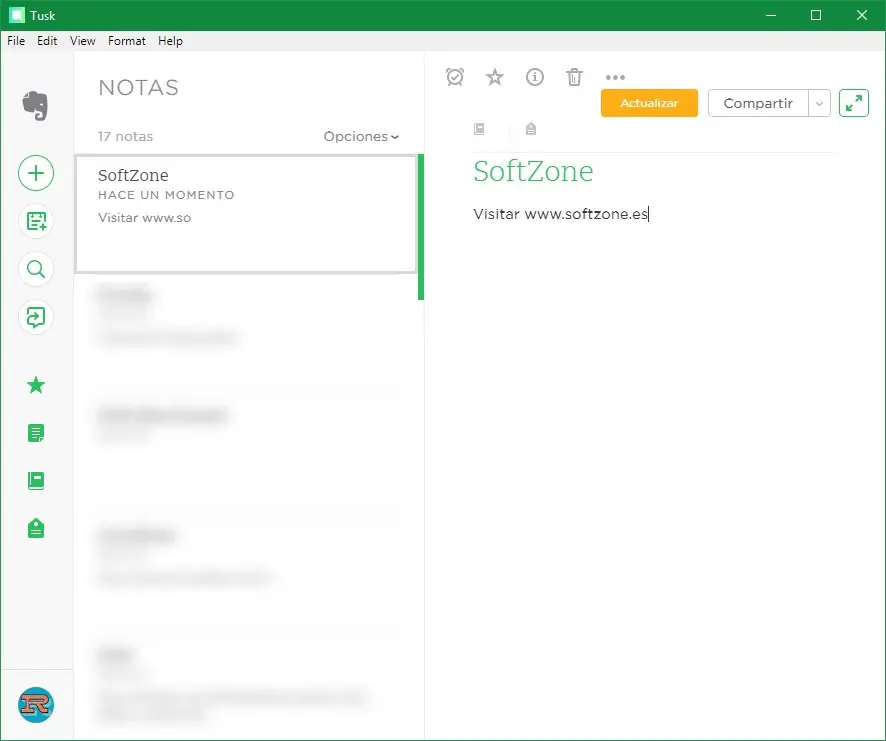
Task: Open the tags sidebar icon
Action: tap(36, 528)
